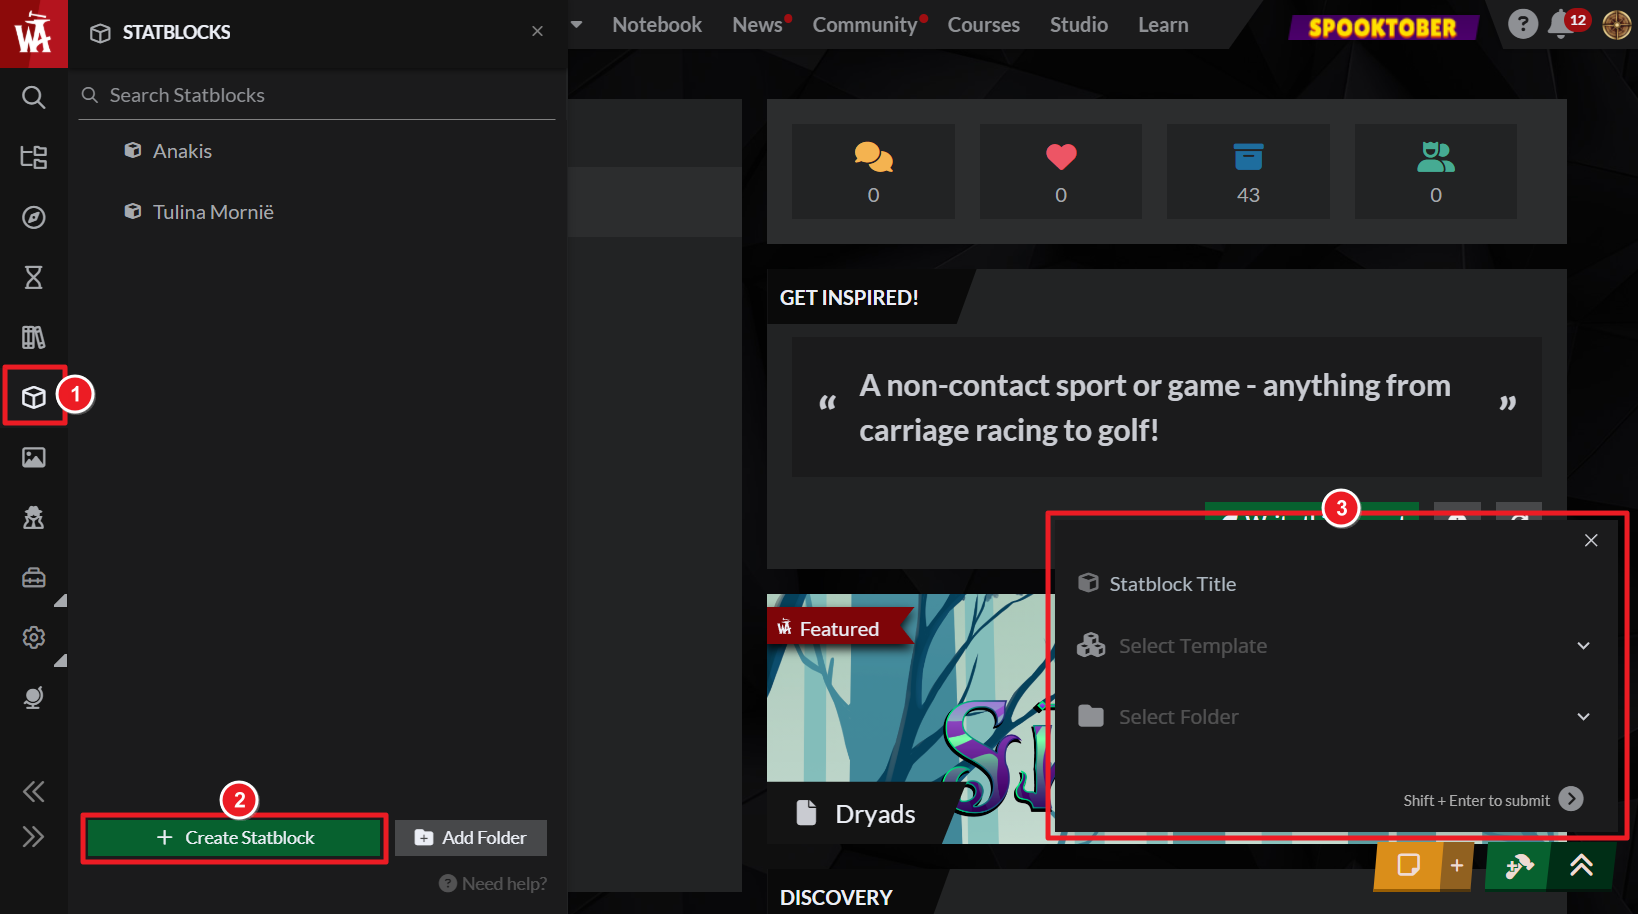Open the Anakis statblock

(182, 151)
